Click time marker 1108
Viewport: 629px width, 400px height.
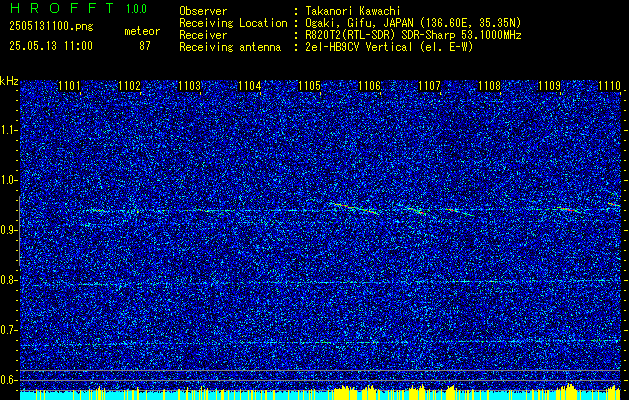point(489,85)
